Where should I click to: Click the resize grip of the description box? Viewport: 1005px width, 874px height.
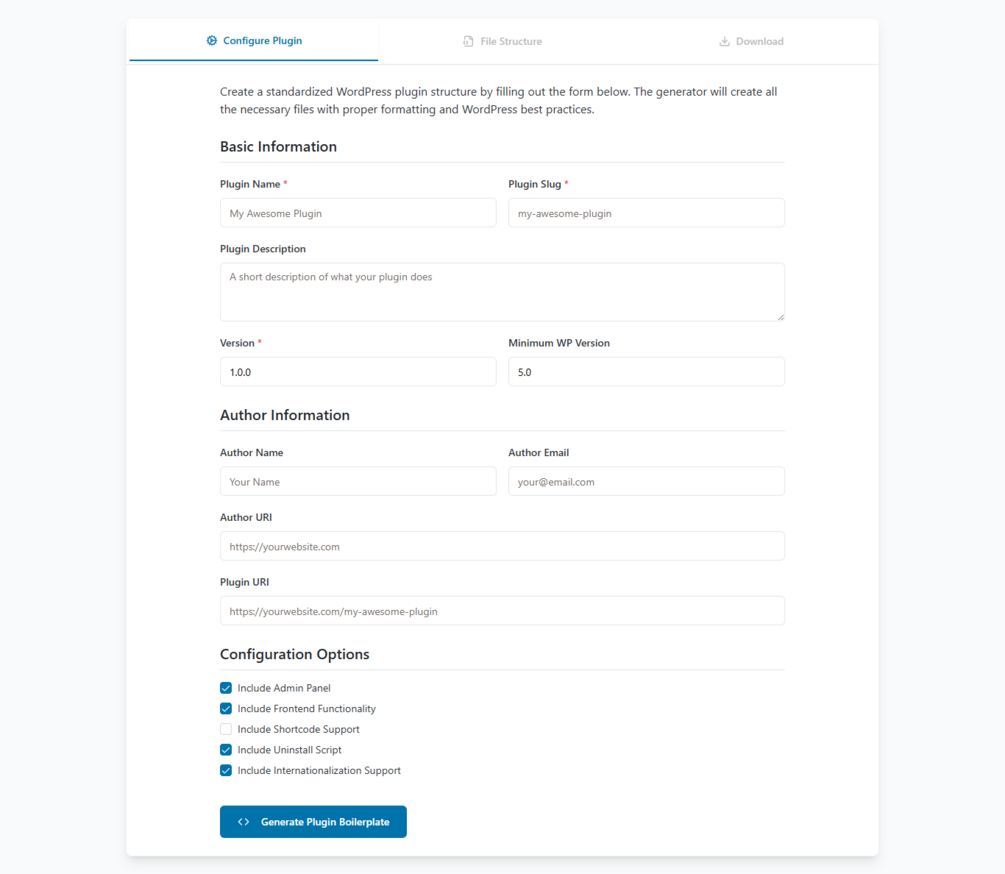(x=780, y=317)
